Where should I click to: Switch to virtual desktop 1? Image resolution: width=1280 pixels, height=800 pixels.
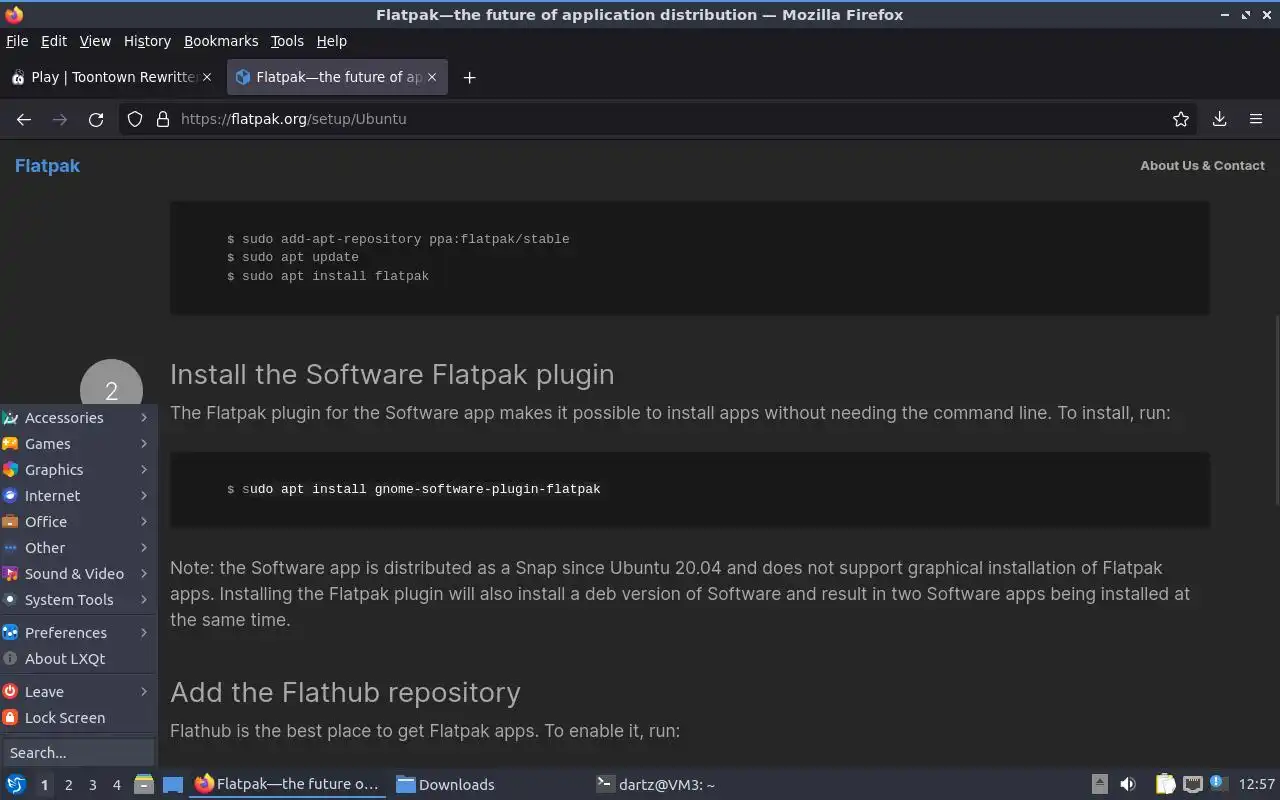44,785
